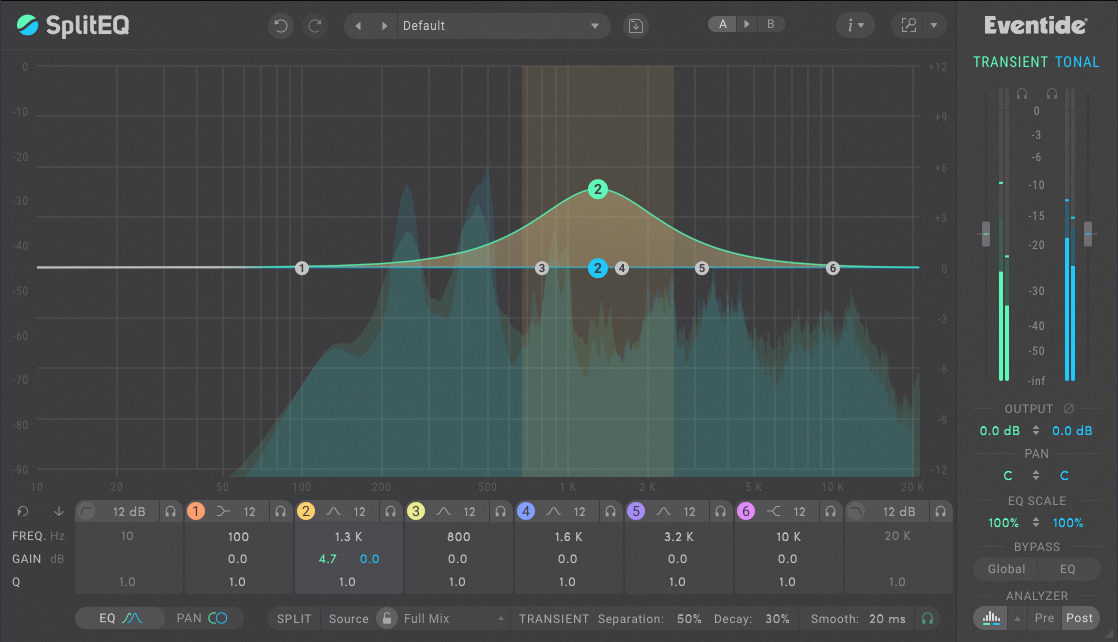
Task: Audition the split with the teal headphone icon
Action: [927, 618]
